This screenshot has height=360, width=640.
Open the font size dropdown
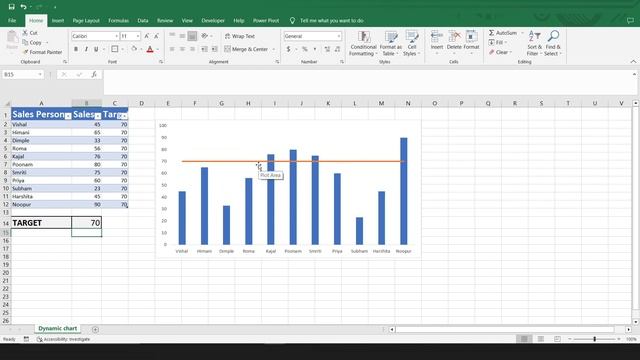point(138,36)
